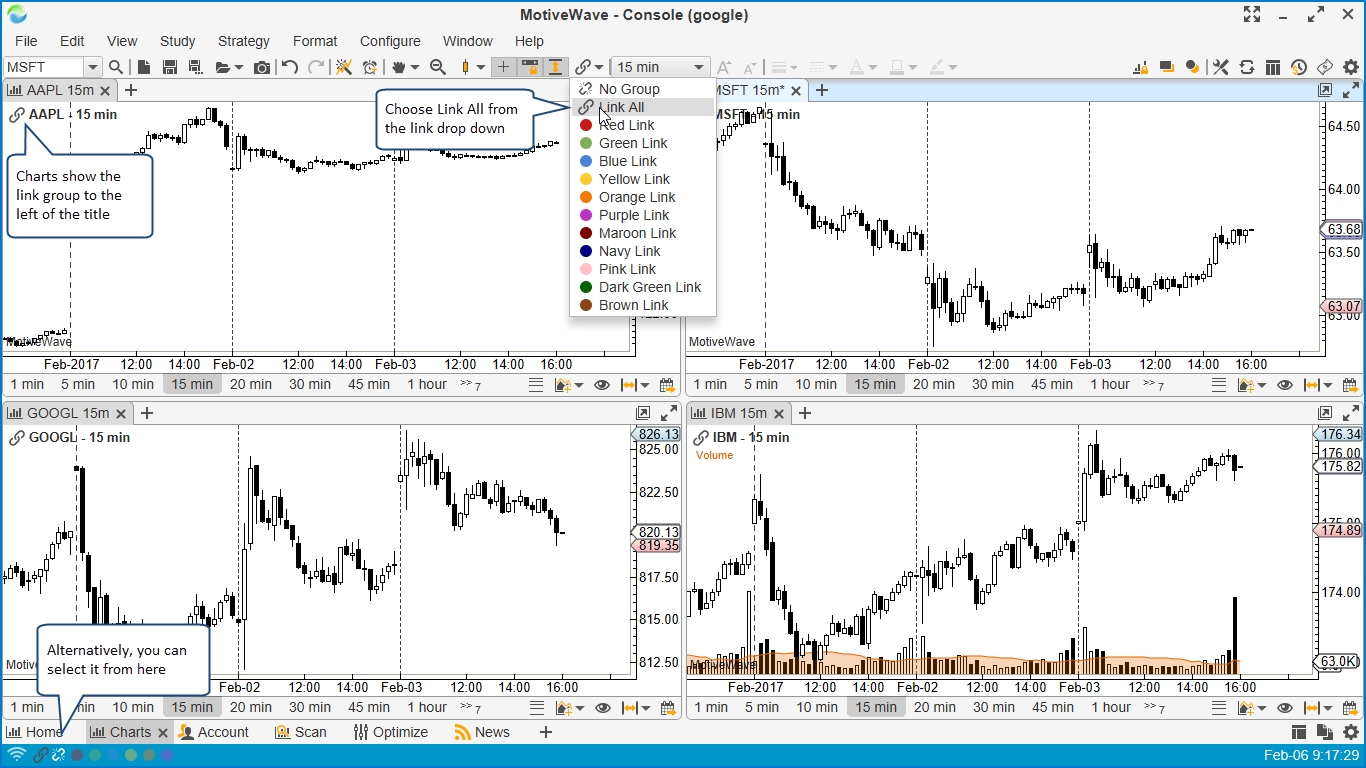1366x768 pixels.
Task: Choose Link All from the dropdown
Action: [x=643, y=107]
